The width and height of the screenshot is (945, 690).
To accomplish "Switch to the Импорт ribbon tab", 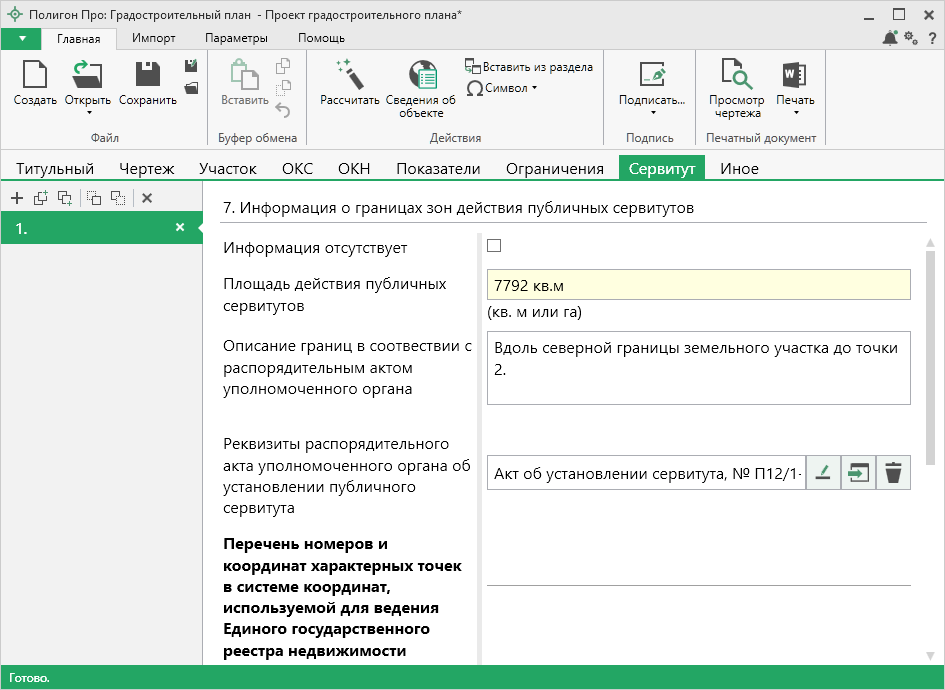I will click(x=153, y=38).
